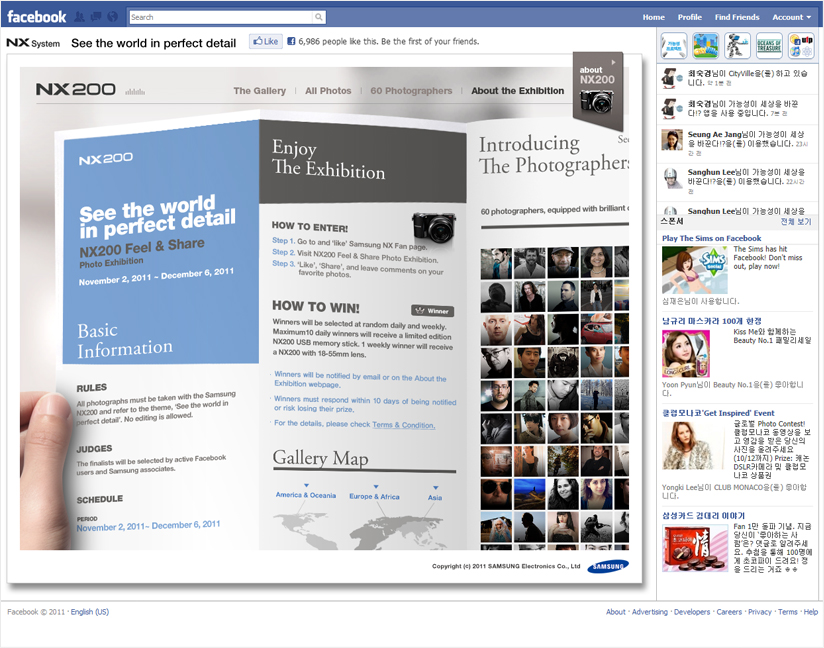Open the first Korean-text app icon
The height and width of the screenshot is (648, 824).
pyautogui.click(x=674, y=45)
